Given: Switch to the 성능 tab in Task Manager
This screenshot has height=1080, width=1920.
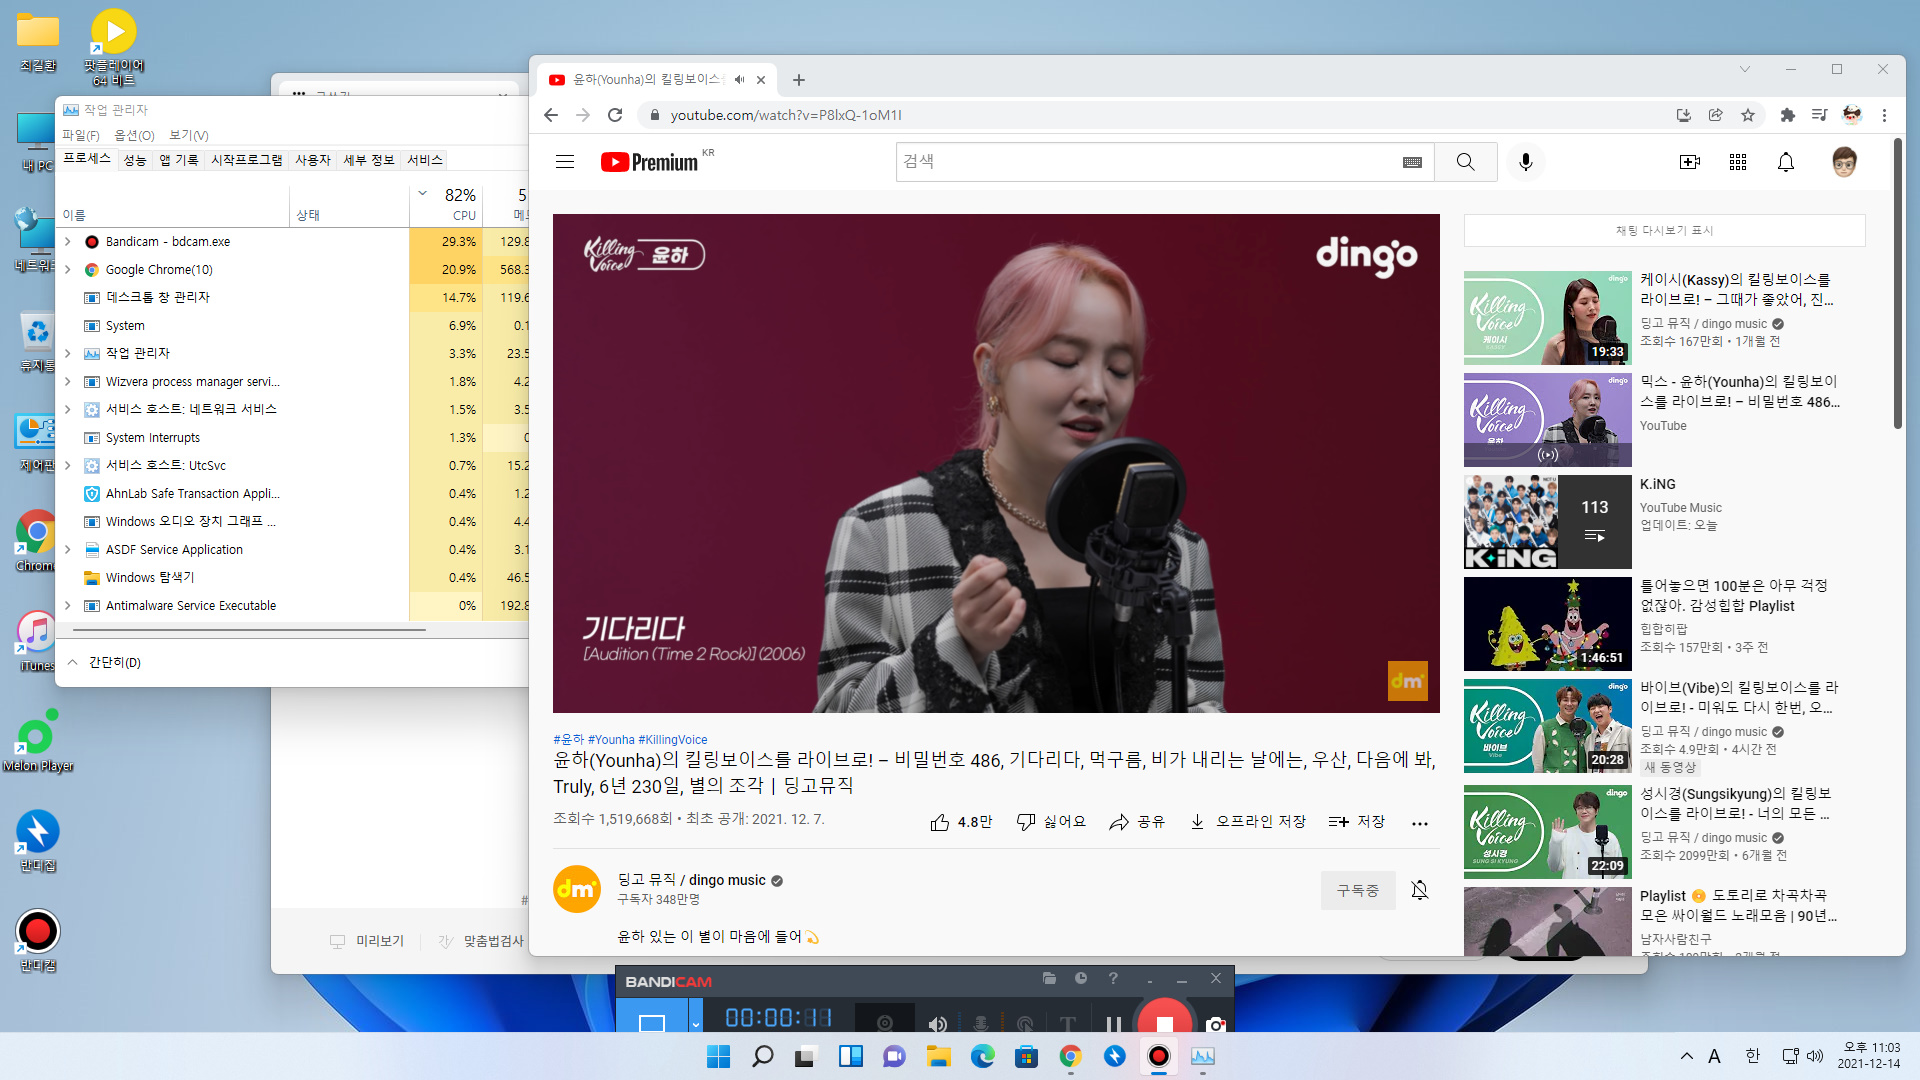Looking at the screenshot, I should click(135, 160).
